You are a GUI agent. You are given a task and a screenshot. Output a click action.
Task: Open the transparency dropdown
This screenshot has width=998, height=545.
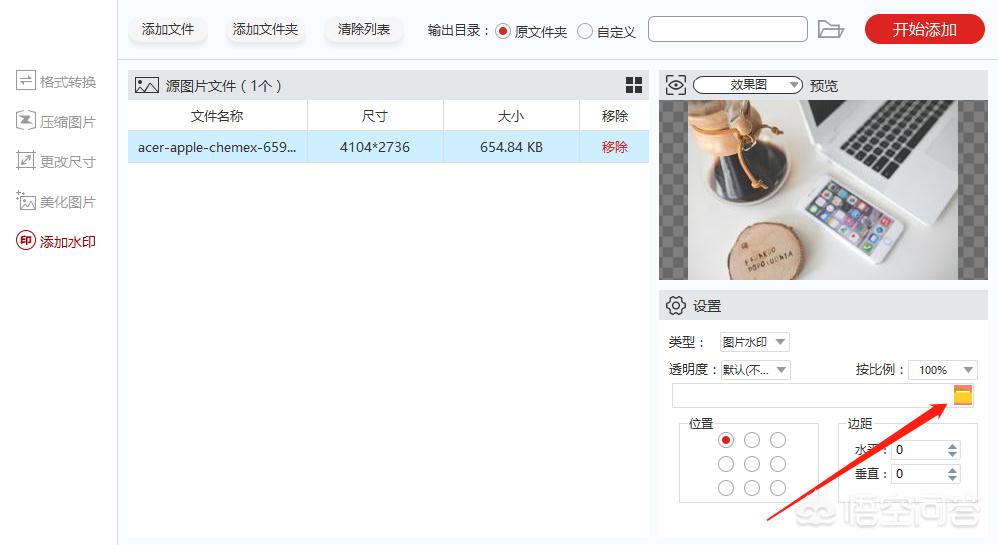(x=755, y=369)
